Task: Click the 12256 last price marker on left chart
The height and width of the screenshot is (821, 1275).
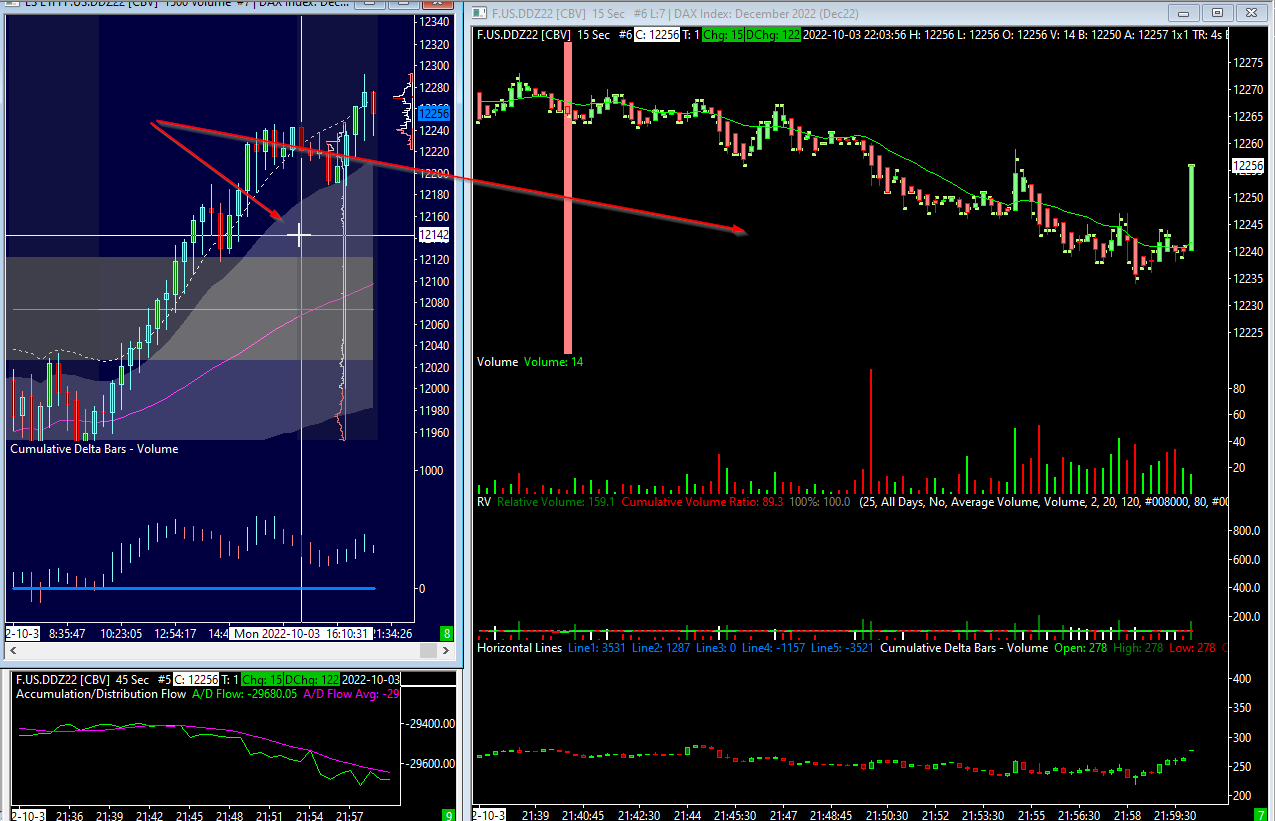Action: click(433, 114)
